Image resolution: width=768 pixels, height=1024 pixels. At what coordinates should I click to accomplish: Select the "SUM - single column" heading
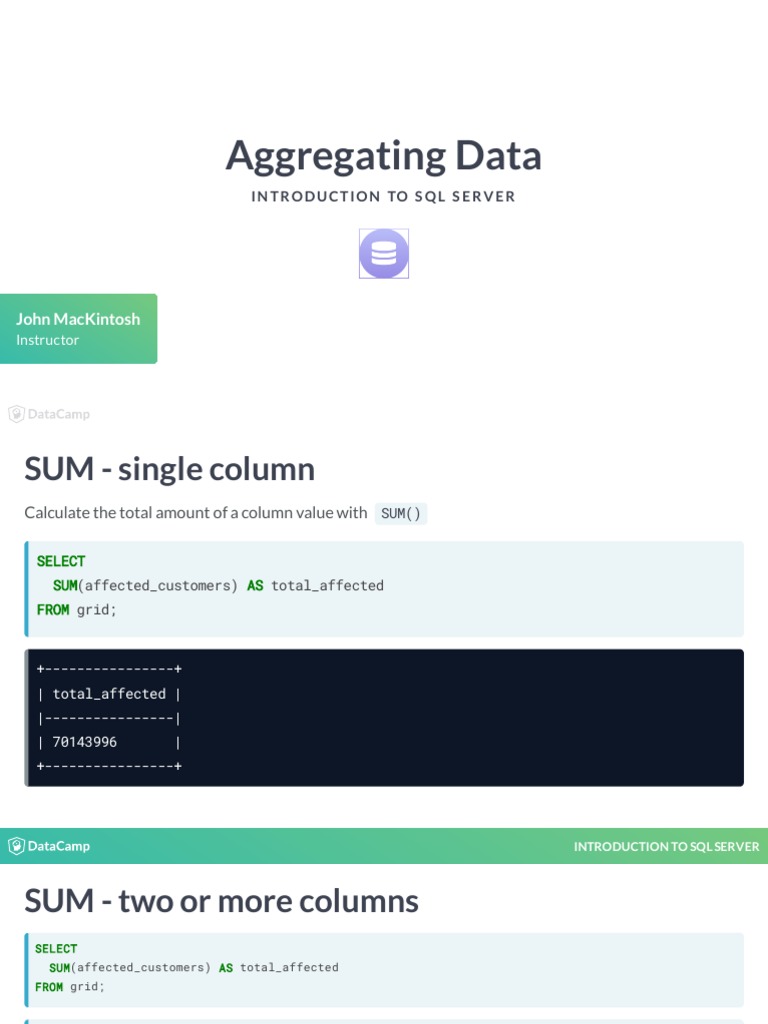coord(169,469)
